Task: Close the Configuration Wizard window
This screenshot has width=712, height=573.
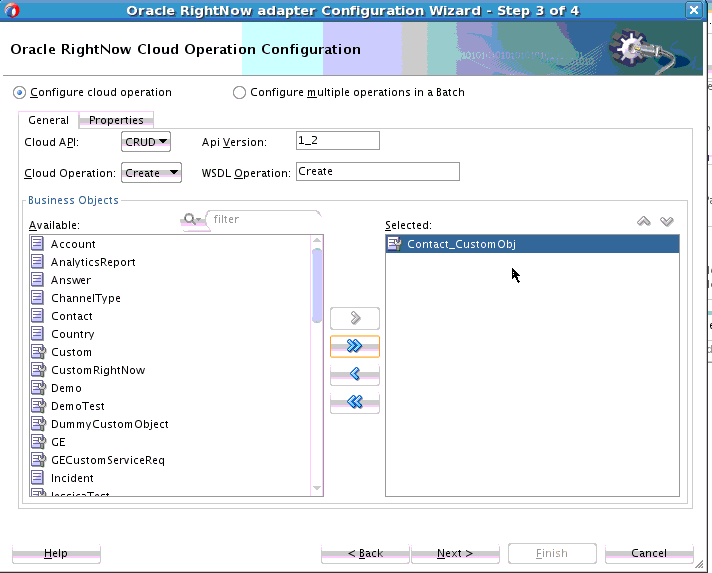Action: click(x=694, y=10)
